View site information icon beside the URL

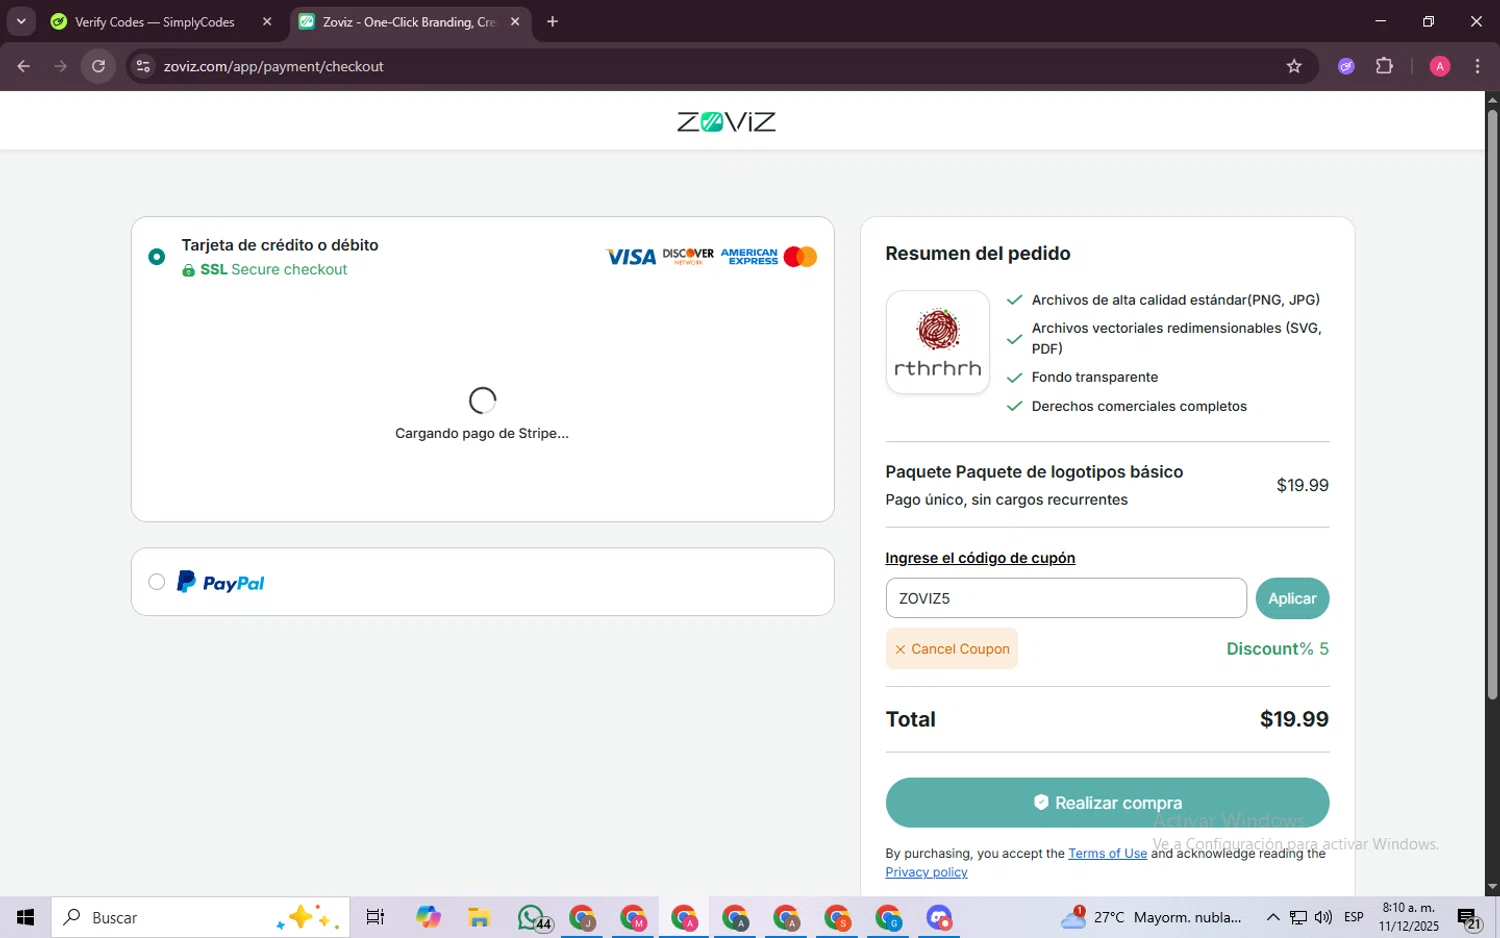143,66
